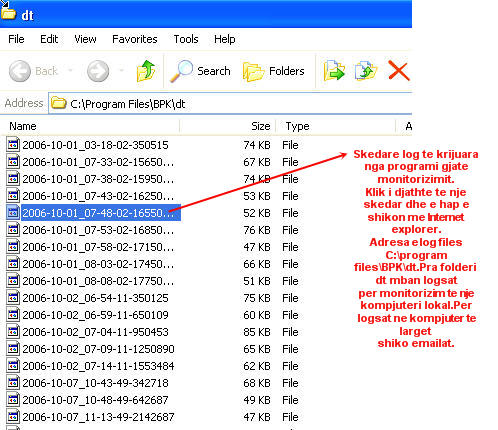
Task: Sort files by the Size column header
Action: pos(228,126)
